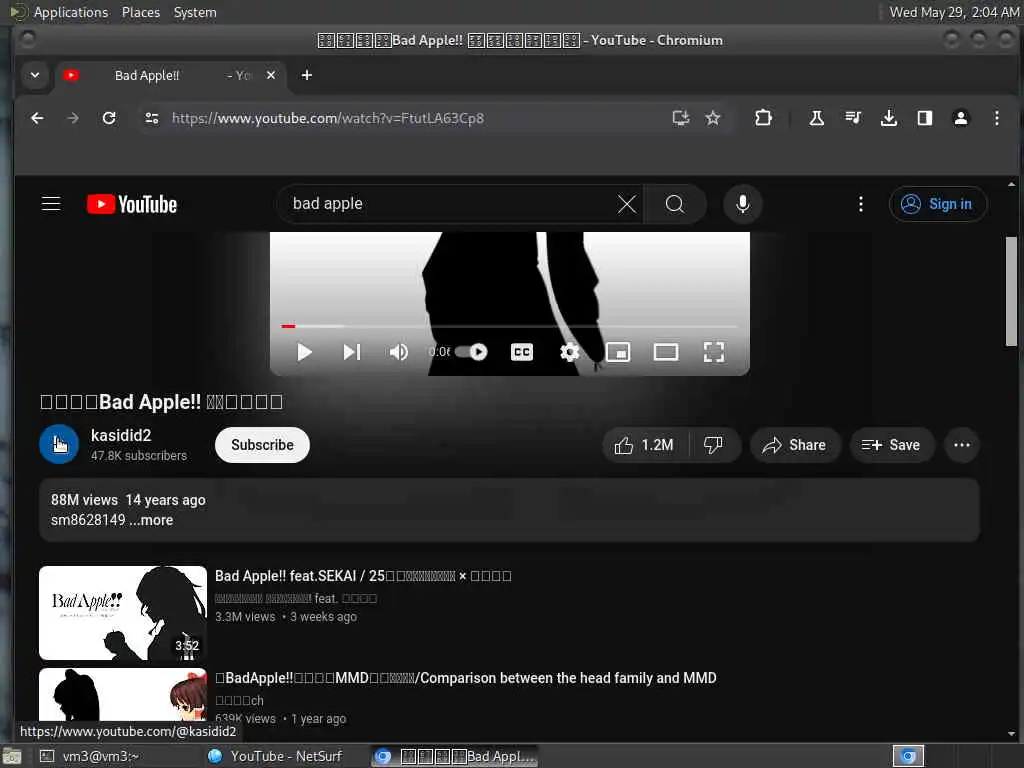Click the Chromium workspace switcher icon

(x=908, y=756)
